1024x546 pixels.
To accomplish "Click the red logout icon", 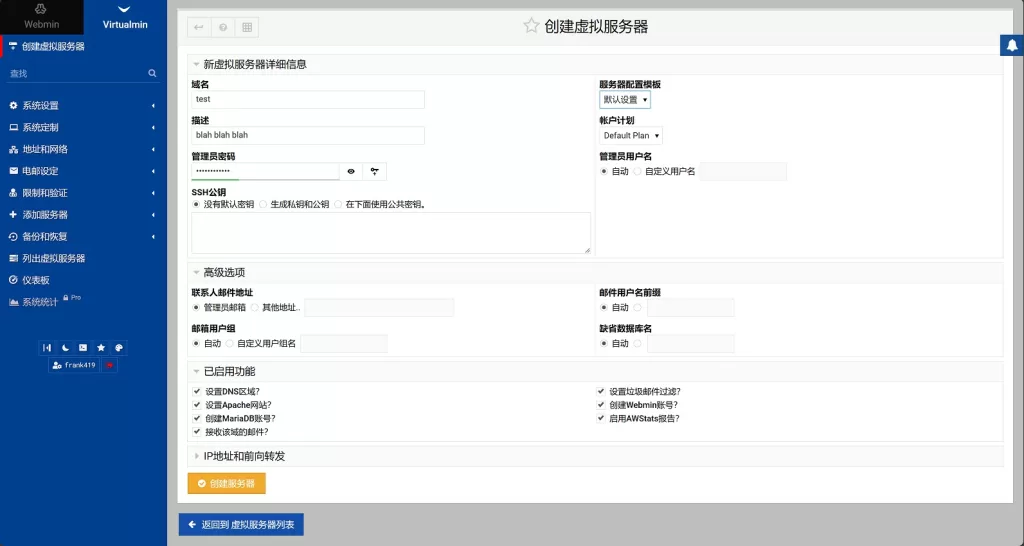I will tap(110, 366).
